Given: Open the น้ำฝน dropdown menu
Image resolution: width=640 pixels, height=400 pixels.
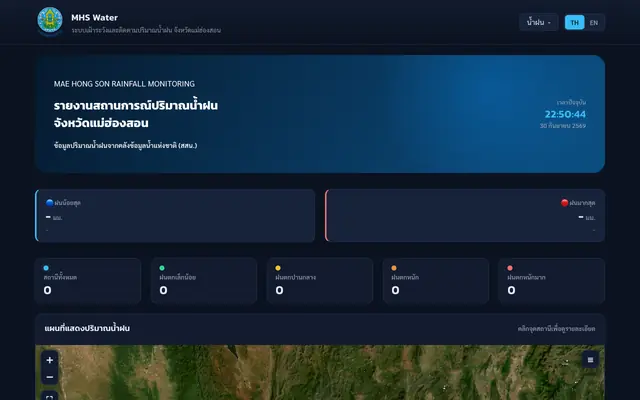Looking at the screenshot, I should click(539, 22).
